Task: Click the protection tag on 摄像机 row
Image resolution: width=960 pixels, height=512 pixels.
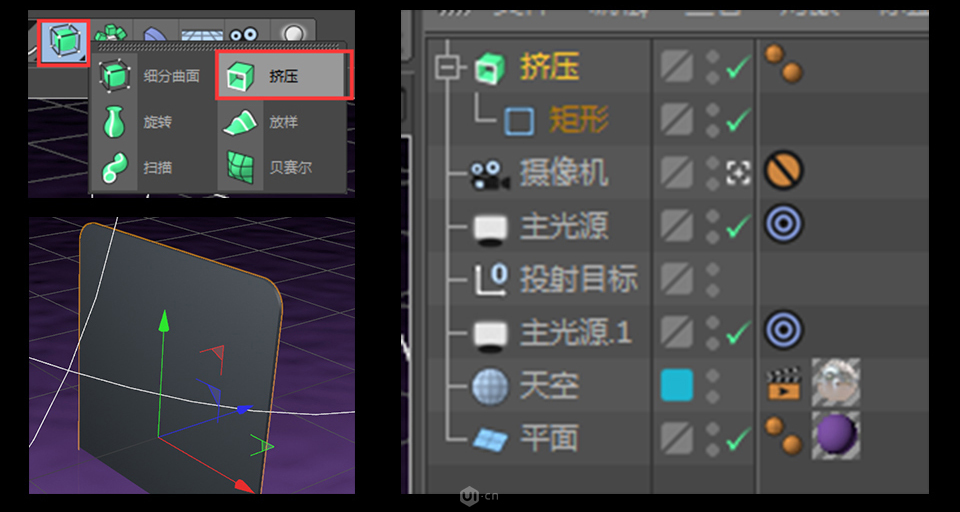Action: (784, 170)
